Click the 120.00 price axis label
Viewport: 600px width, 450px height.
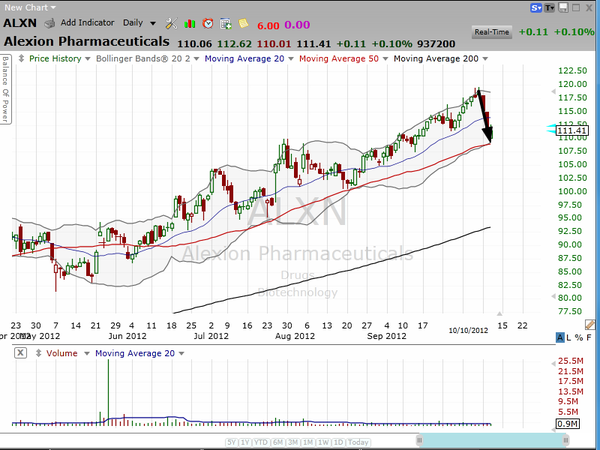[572, 84]
